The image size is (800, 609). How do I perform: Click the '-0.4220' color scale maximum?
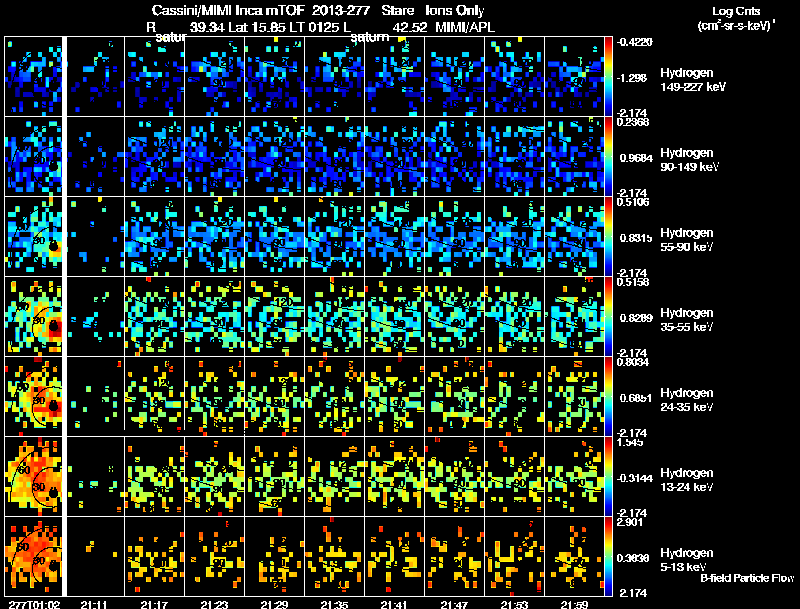pyautogui.click(x=634, y=42)
